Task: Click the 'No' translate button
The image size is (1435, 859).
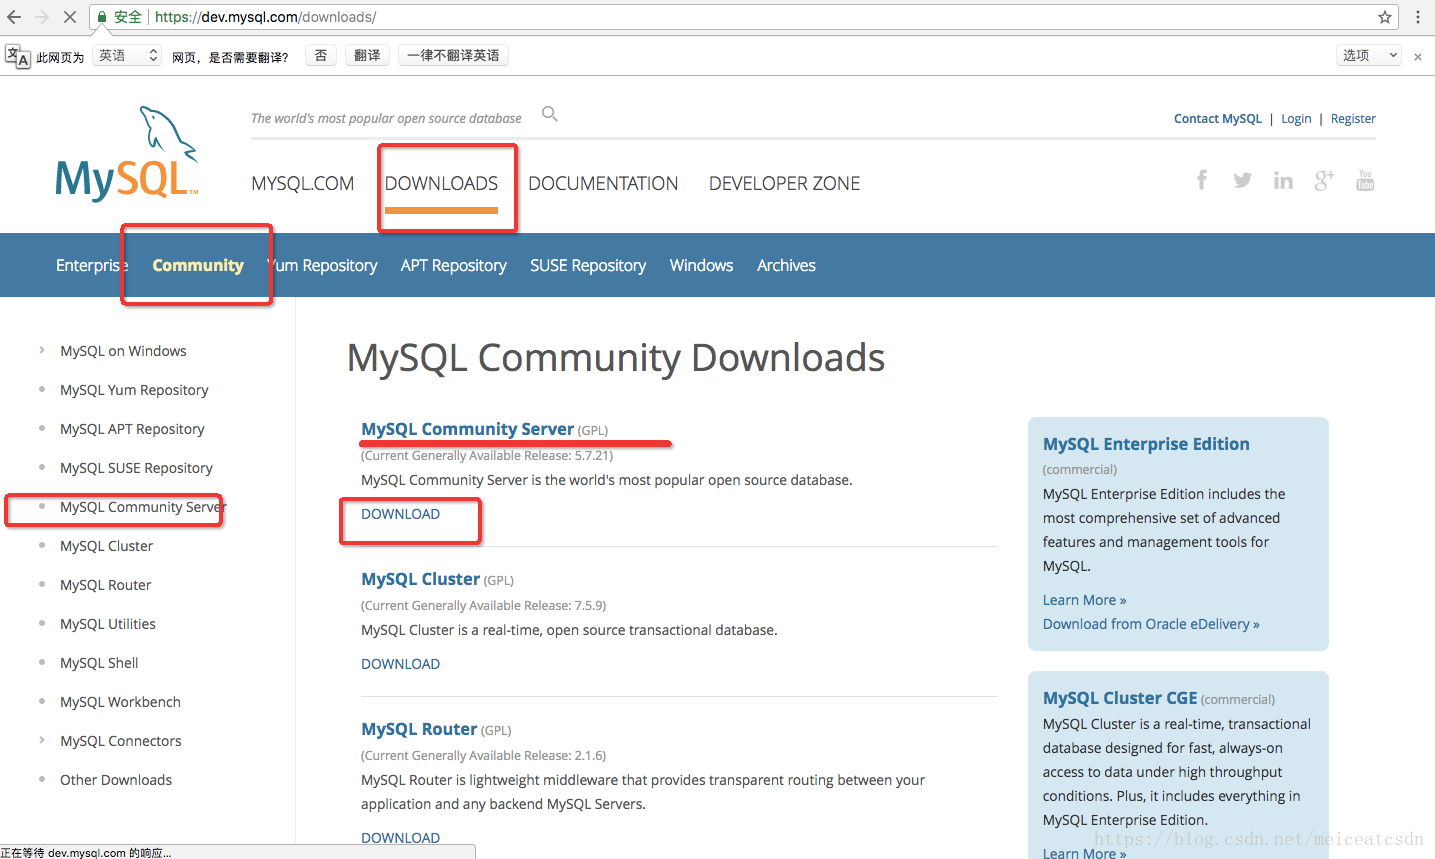Action: (x=320, y=56)
